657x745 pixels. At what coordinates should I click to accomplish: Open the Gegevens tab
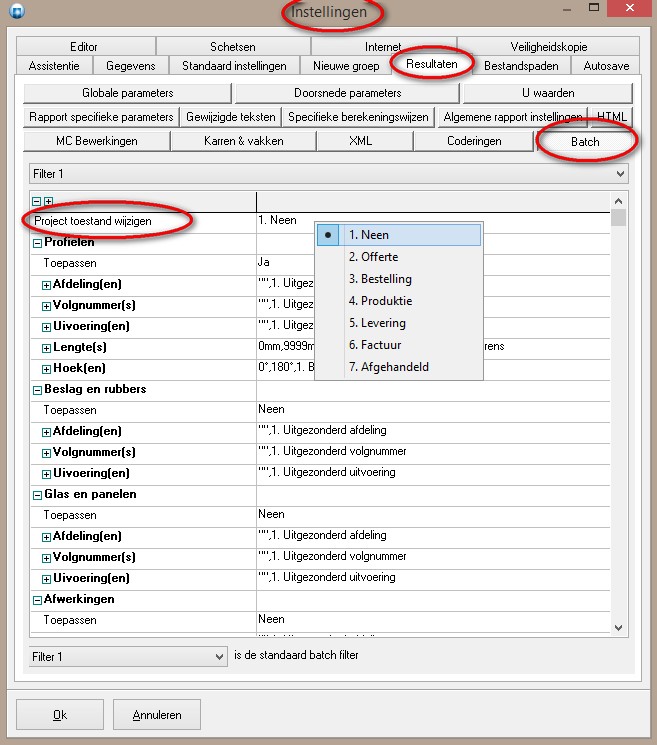131,66
